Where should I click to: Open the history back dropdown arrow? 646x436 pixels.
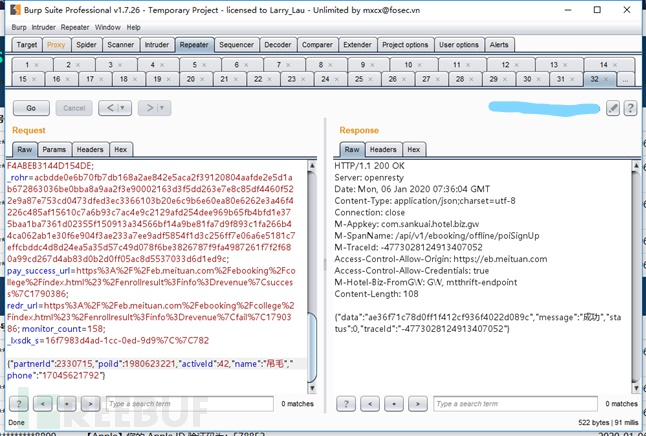pos(122,108)
